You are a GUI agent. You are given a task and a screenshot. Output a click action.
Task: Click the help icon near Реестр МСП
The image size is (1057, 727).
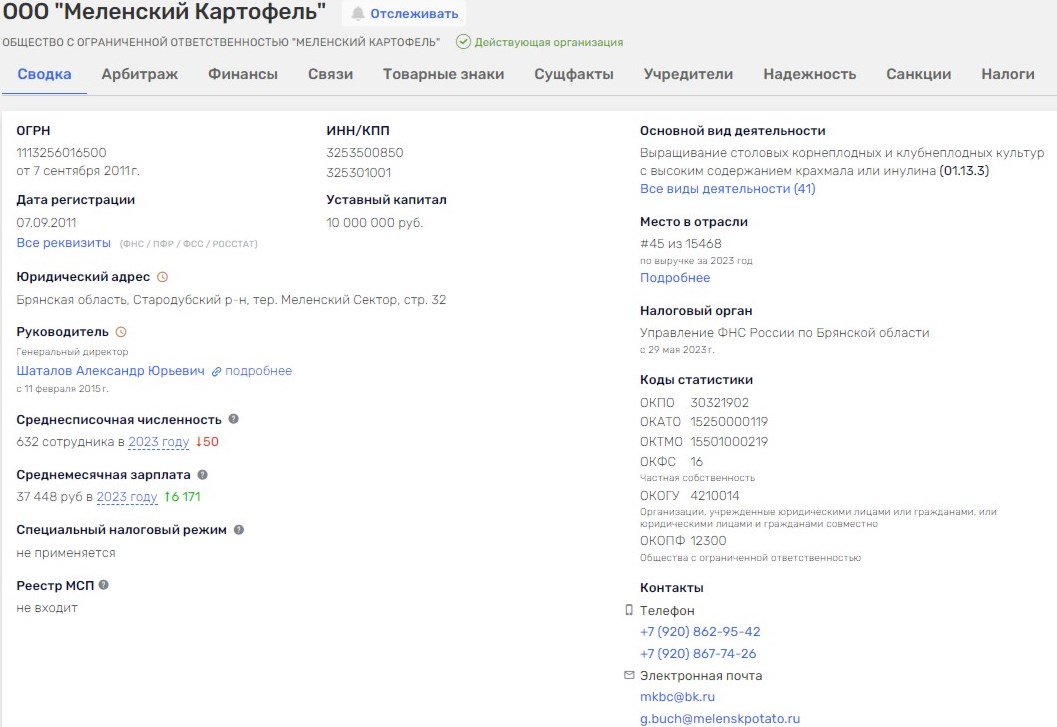click(x=103, y=585)
